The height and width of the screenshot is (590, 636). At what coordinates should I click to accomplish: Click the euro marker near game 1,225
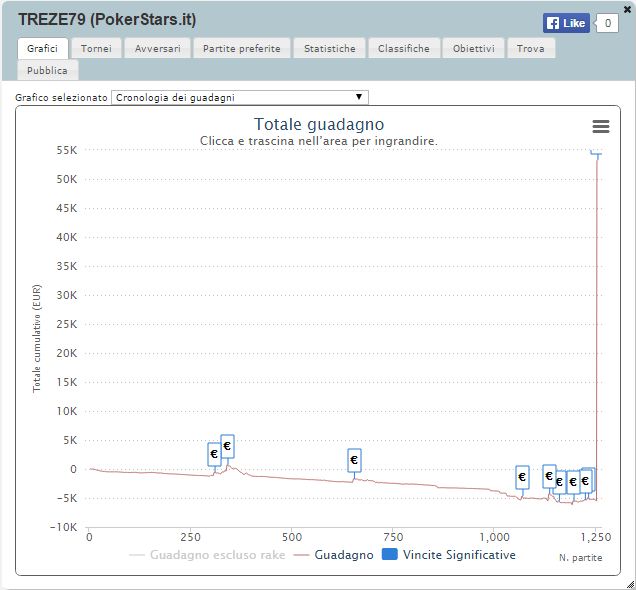(x=585, y=481)
